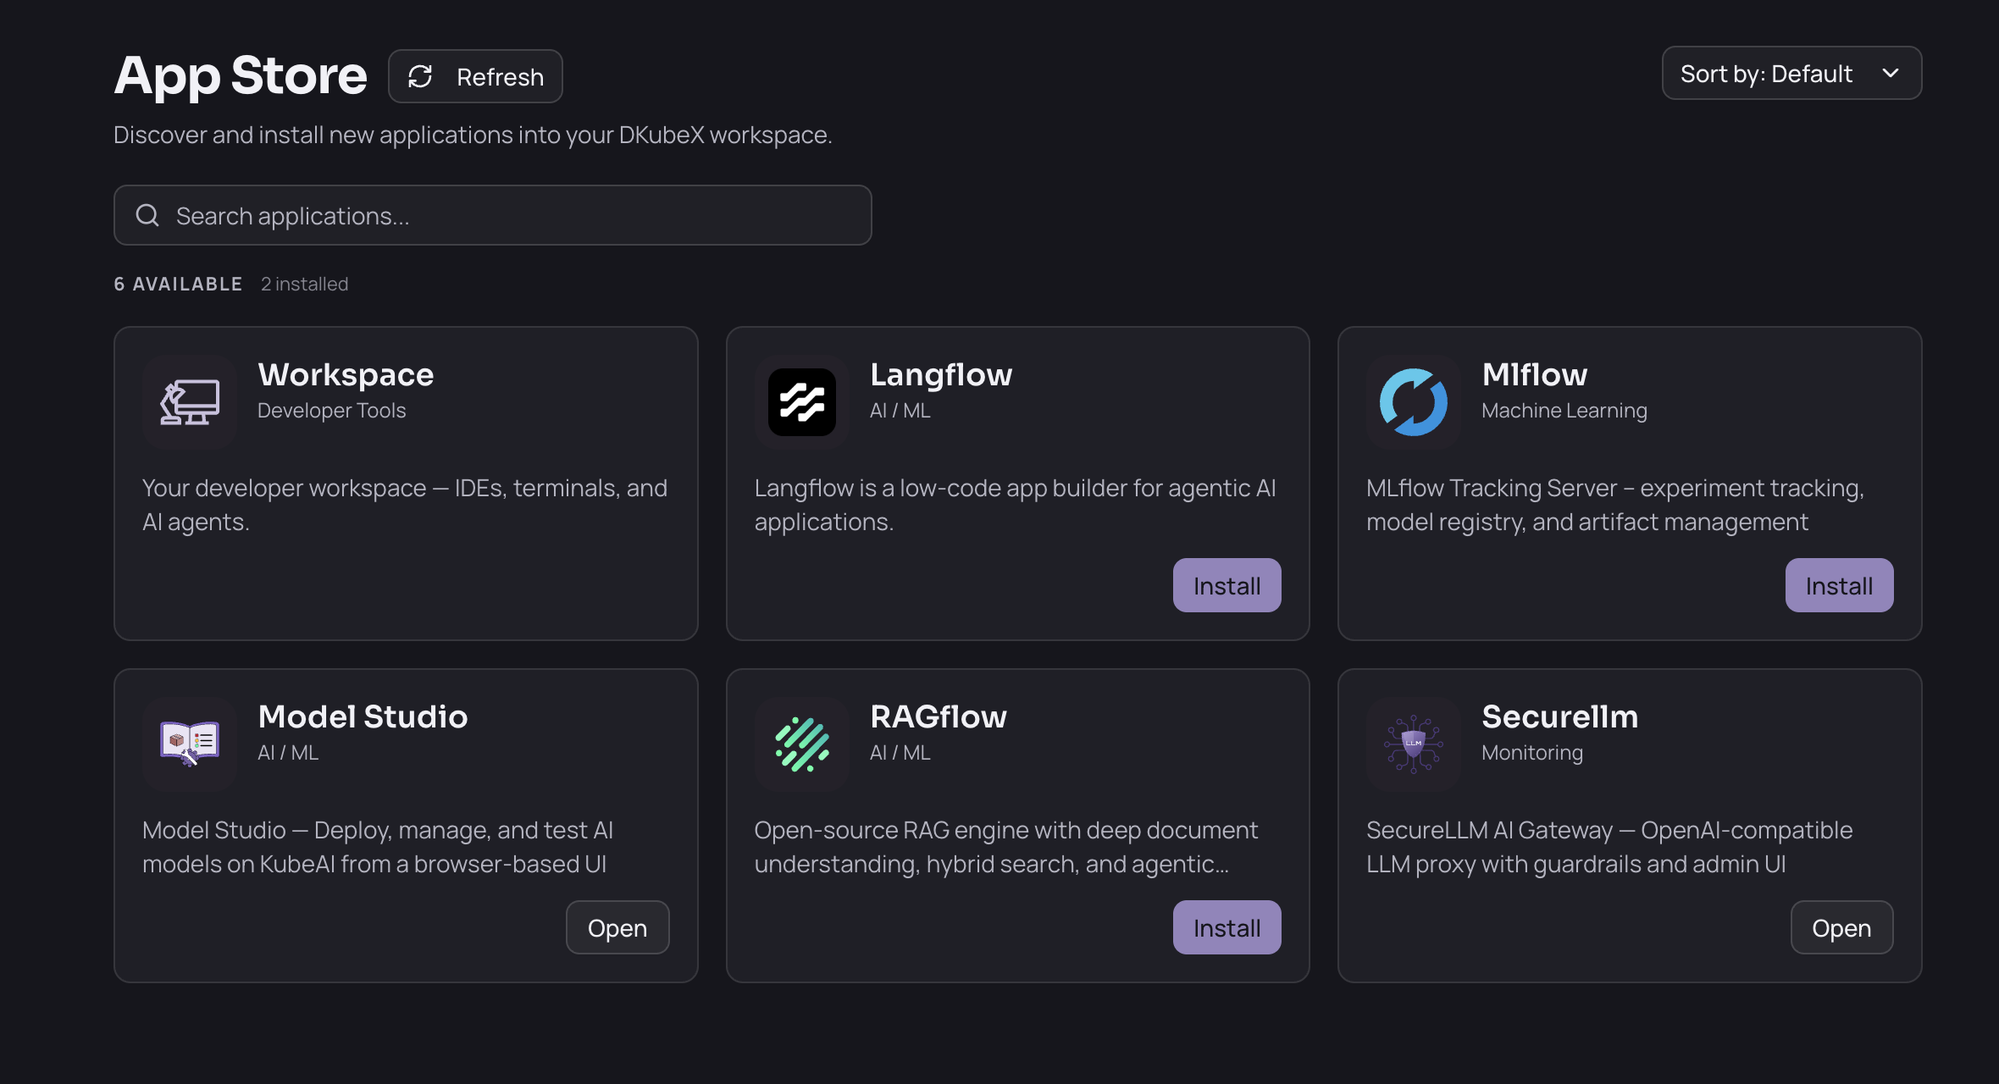Open the Model Studio app
Viewport: 1999px width, 1084px height.
617,927
